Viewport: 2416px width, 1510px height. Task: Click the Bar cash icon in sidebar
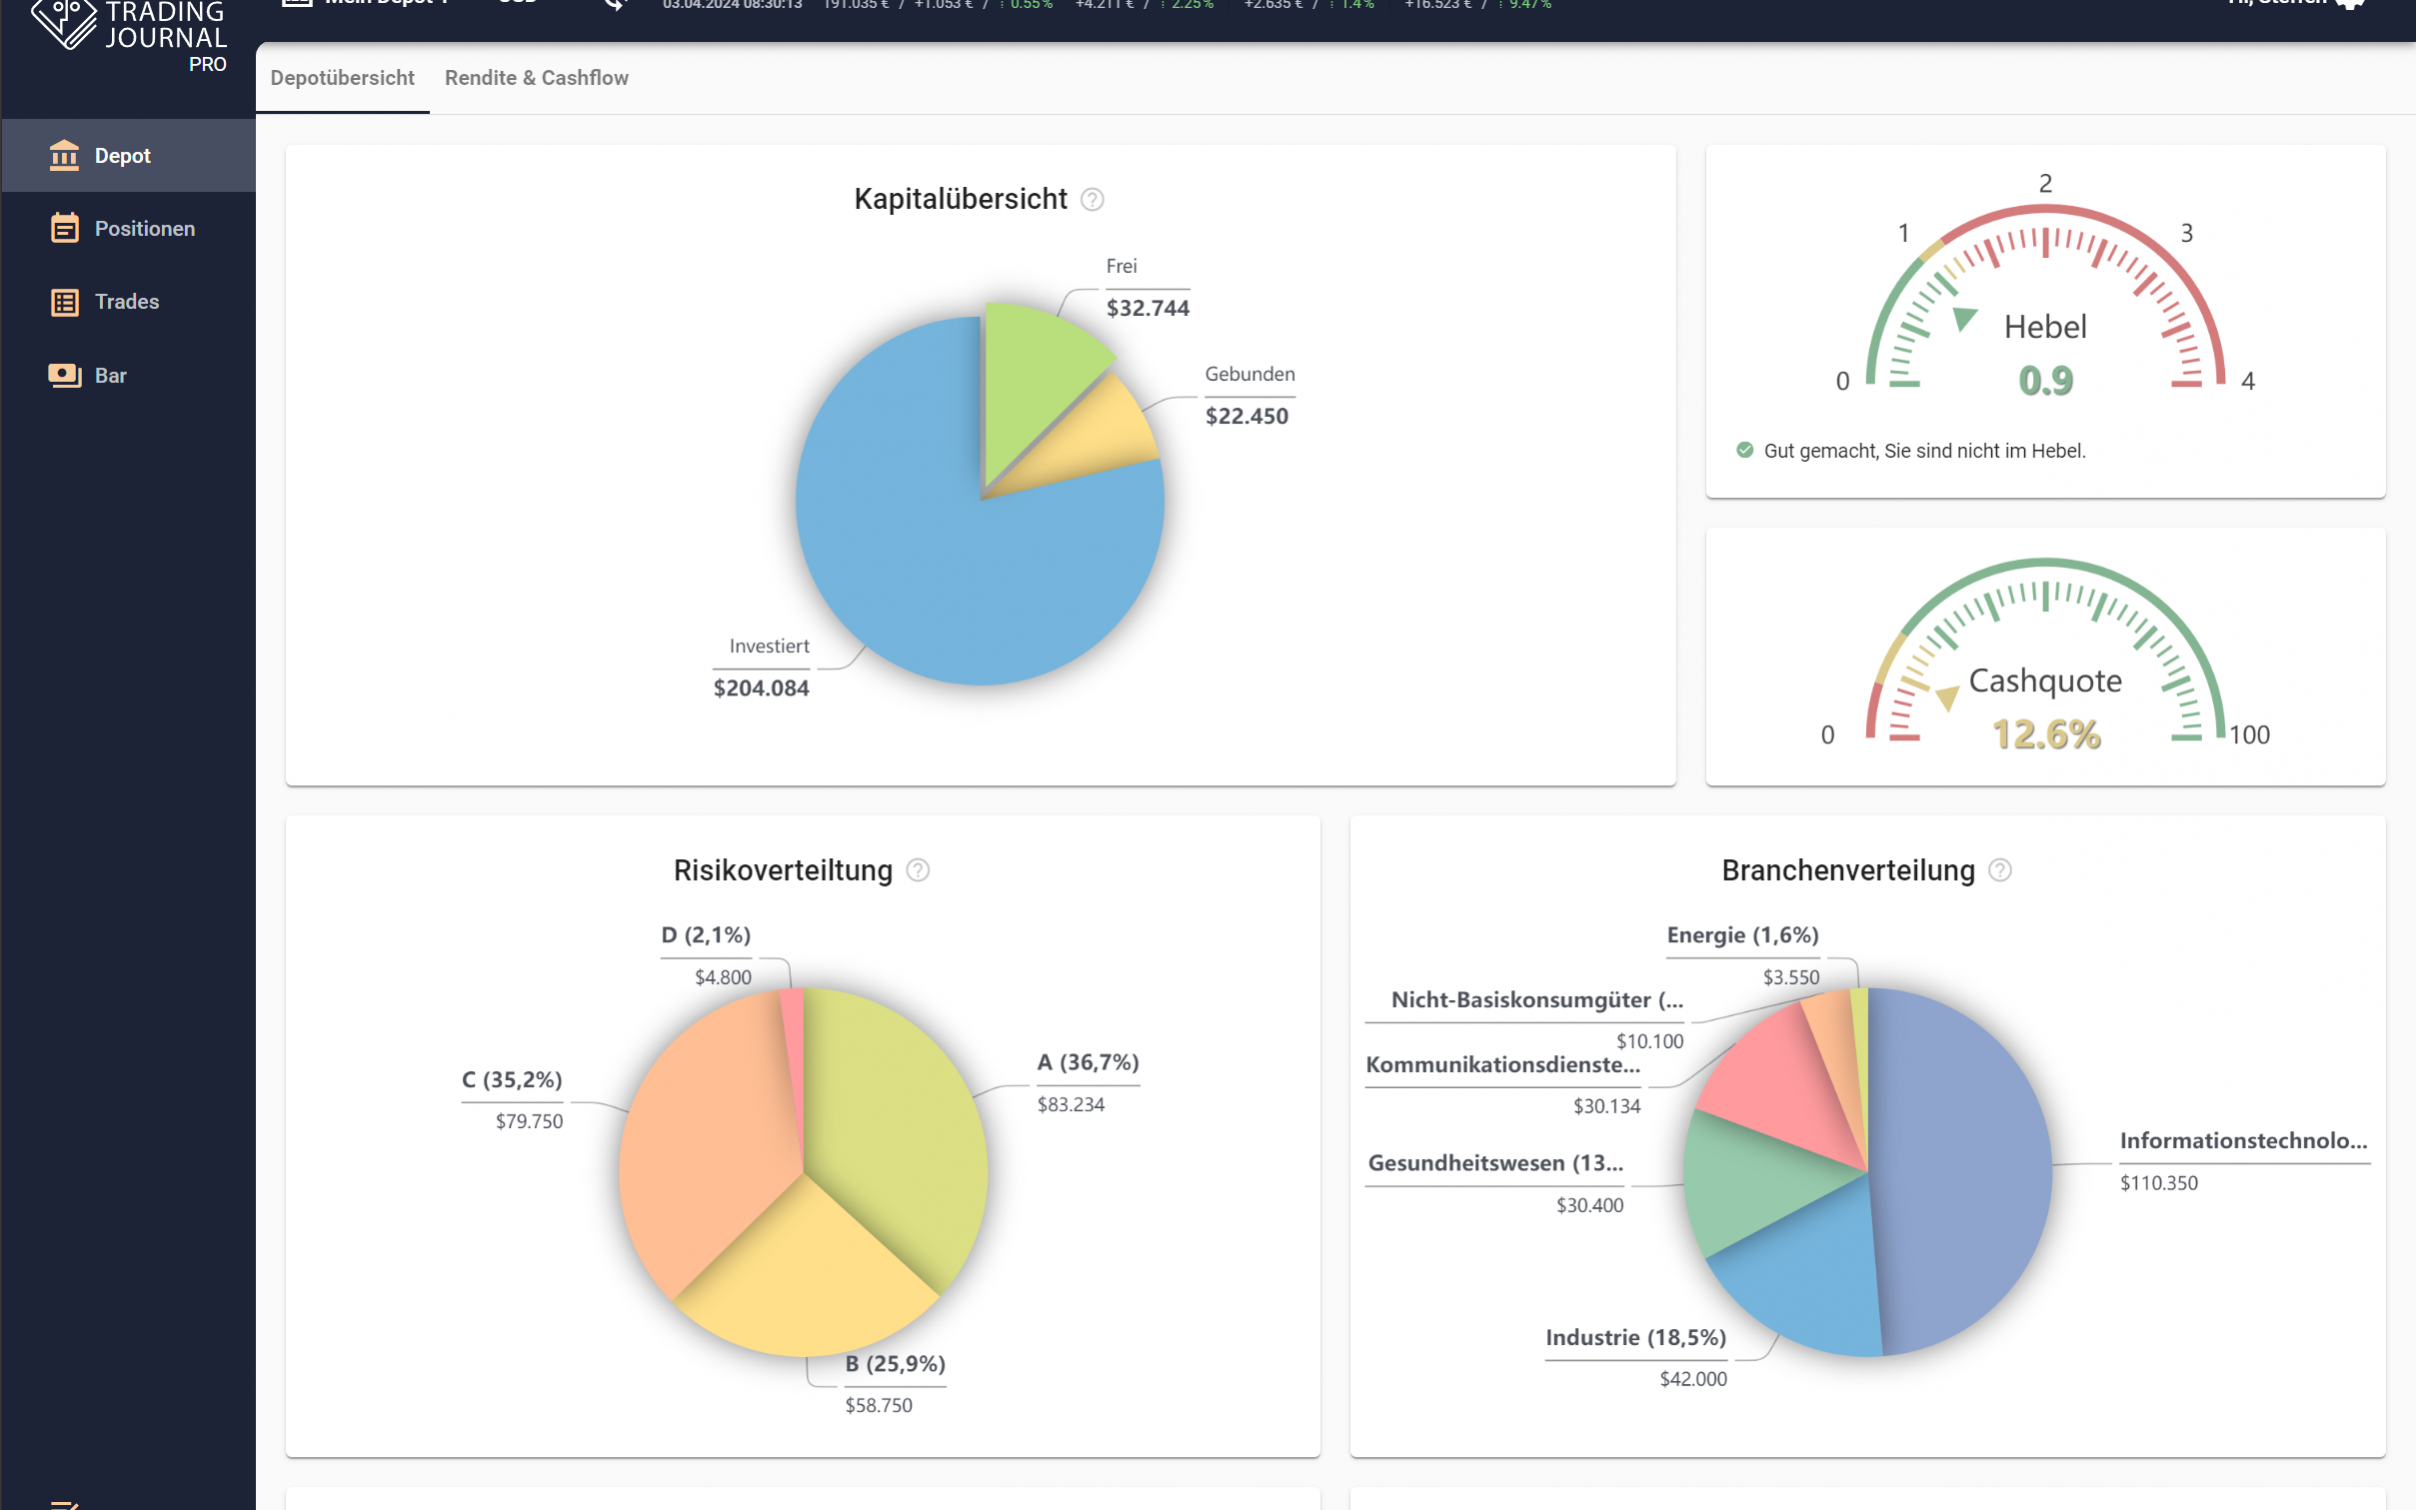tap(64, 375)
